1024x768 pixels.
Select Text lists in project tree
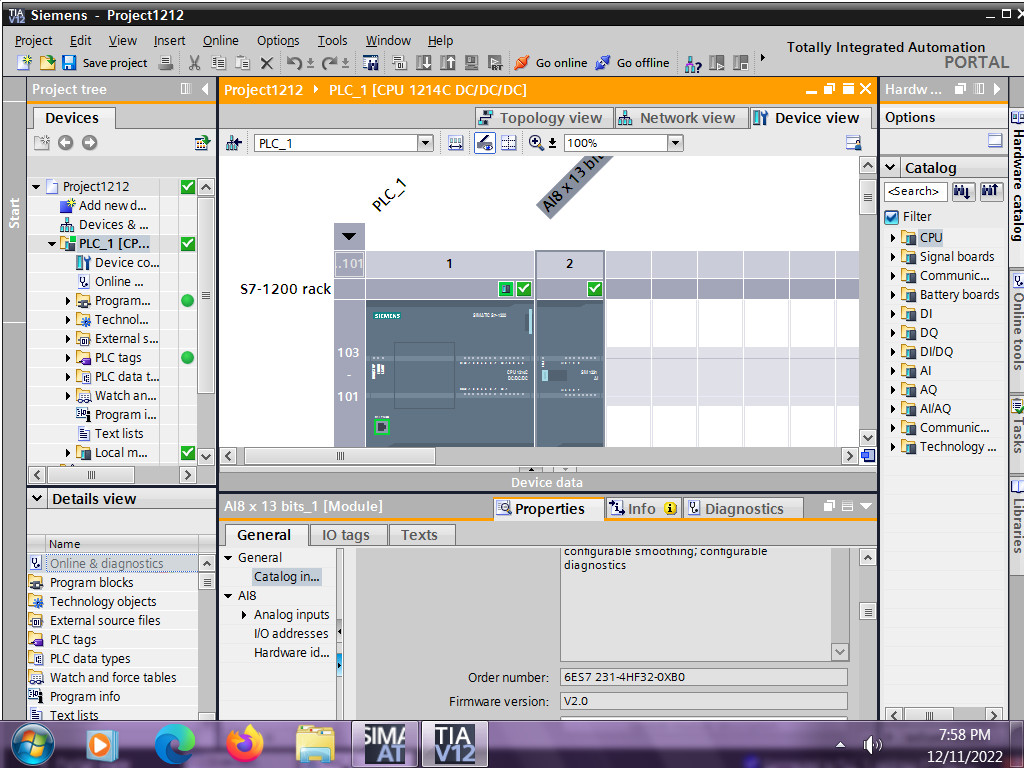(x=110, y=434)
